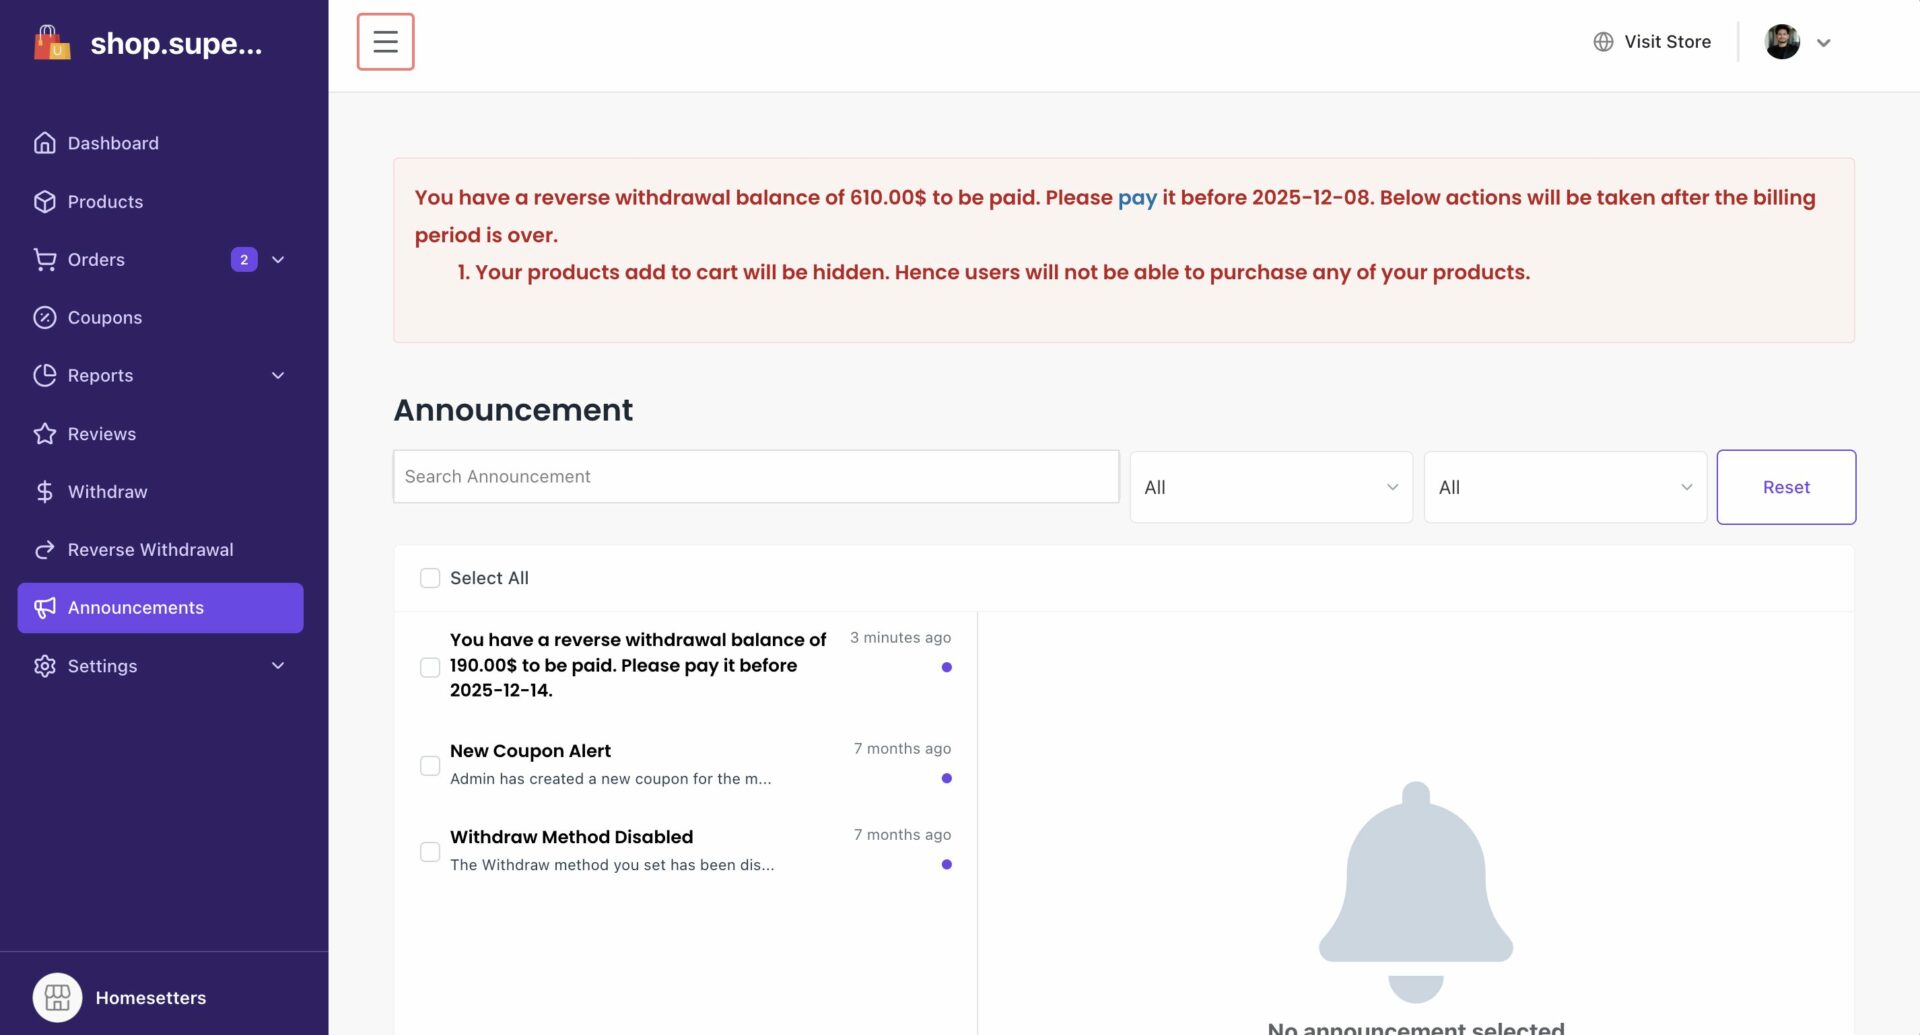Select the Withdraw Method Disabled checkbox
Image resolution: width=1920 pixels, height=1035 pixels.
coord(430,852)
